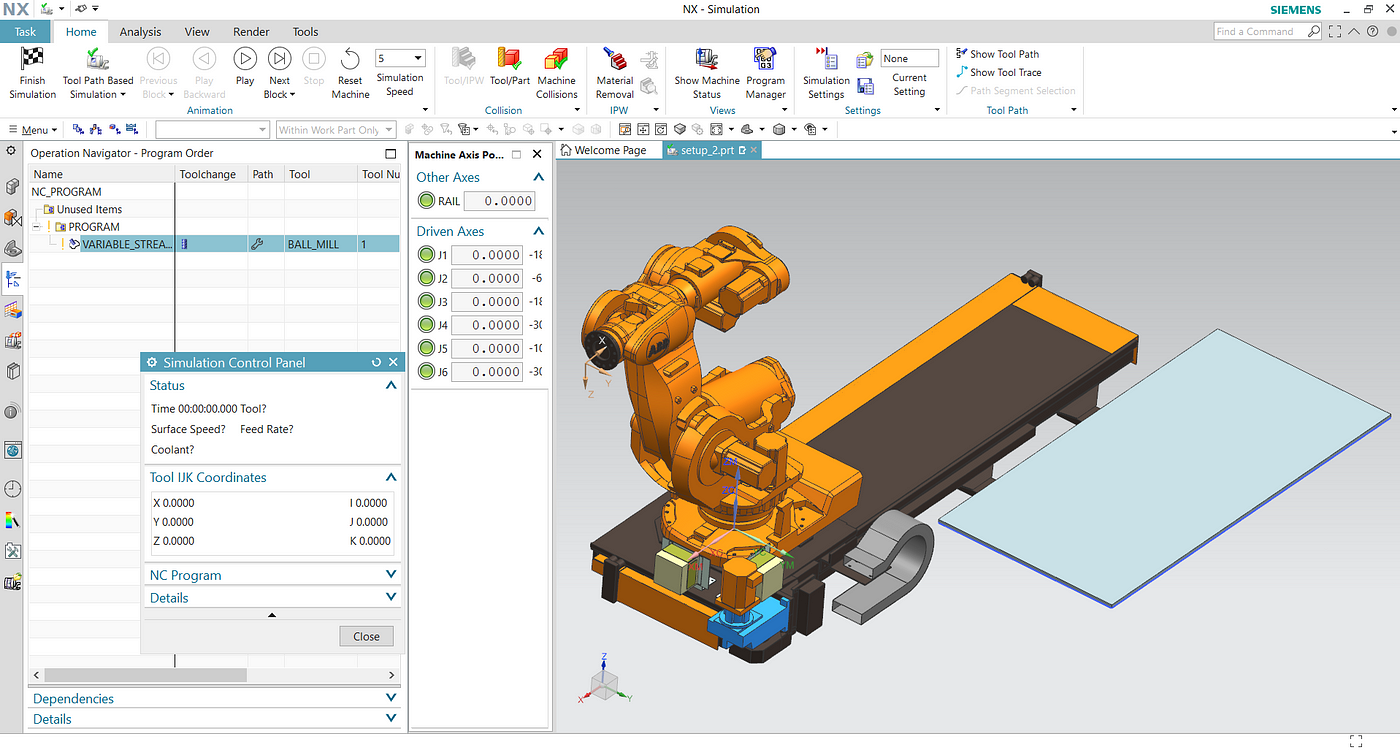This screenshot has height=750, width=1400.
Task: Collapse the Driven Axes section
Action: (538, 231)
